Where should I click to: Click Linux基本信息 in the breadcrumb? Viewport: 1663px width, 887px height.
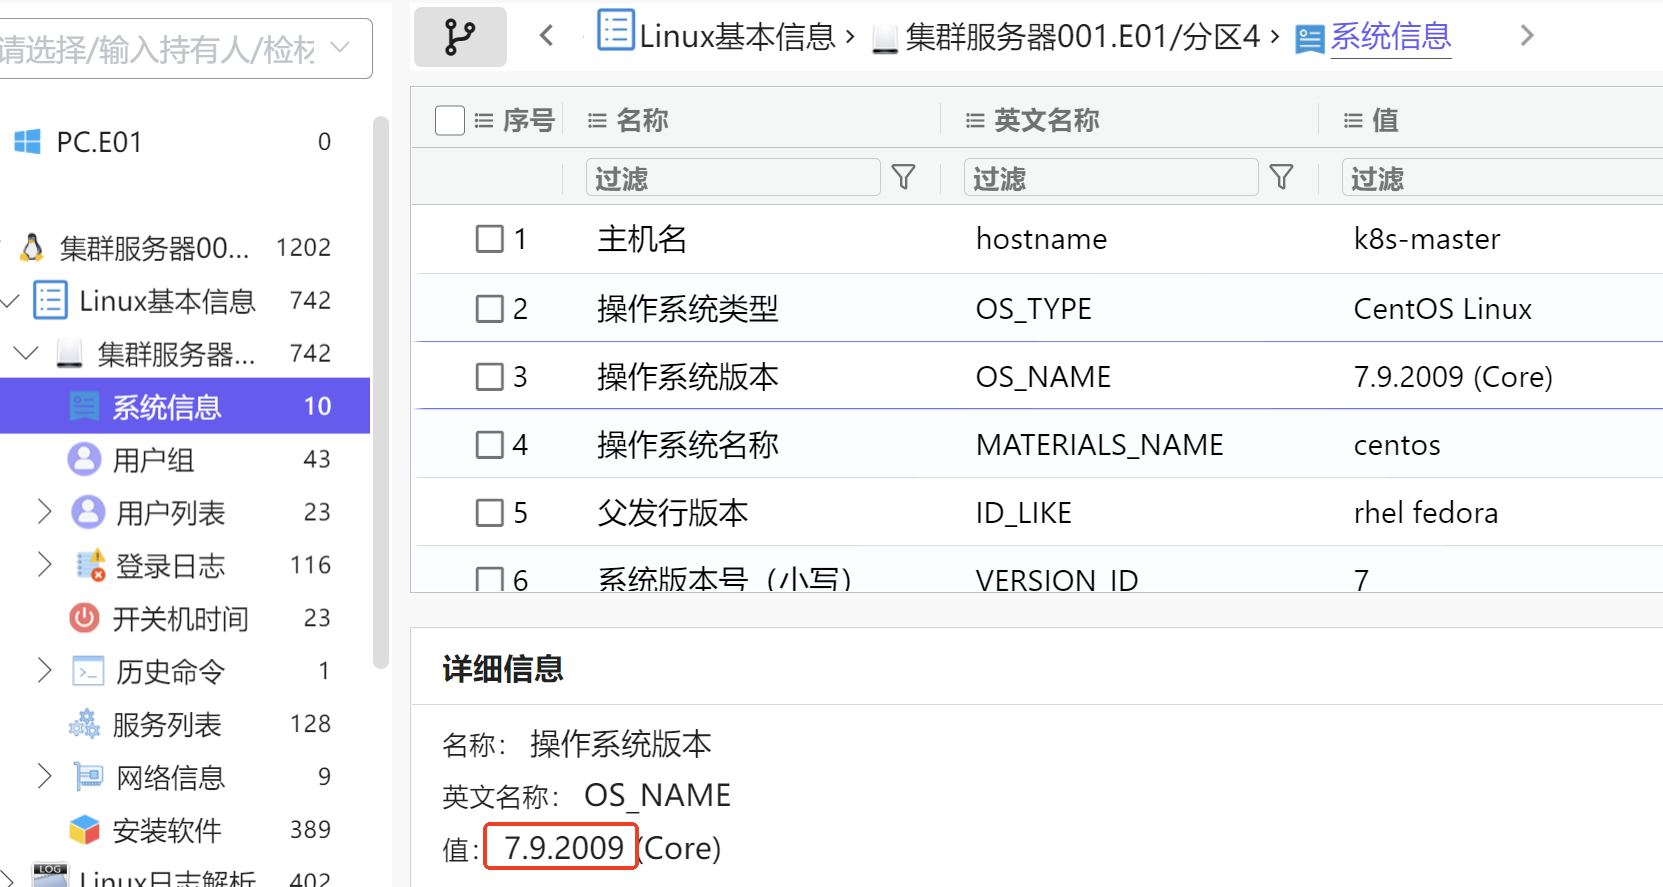point(736,37)
